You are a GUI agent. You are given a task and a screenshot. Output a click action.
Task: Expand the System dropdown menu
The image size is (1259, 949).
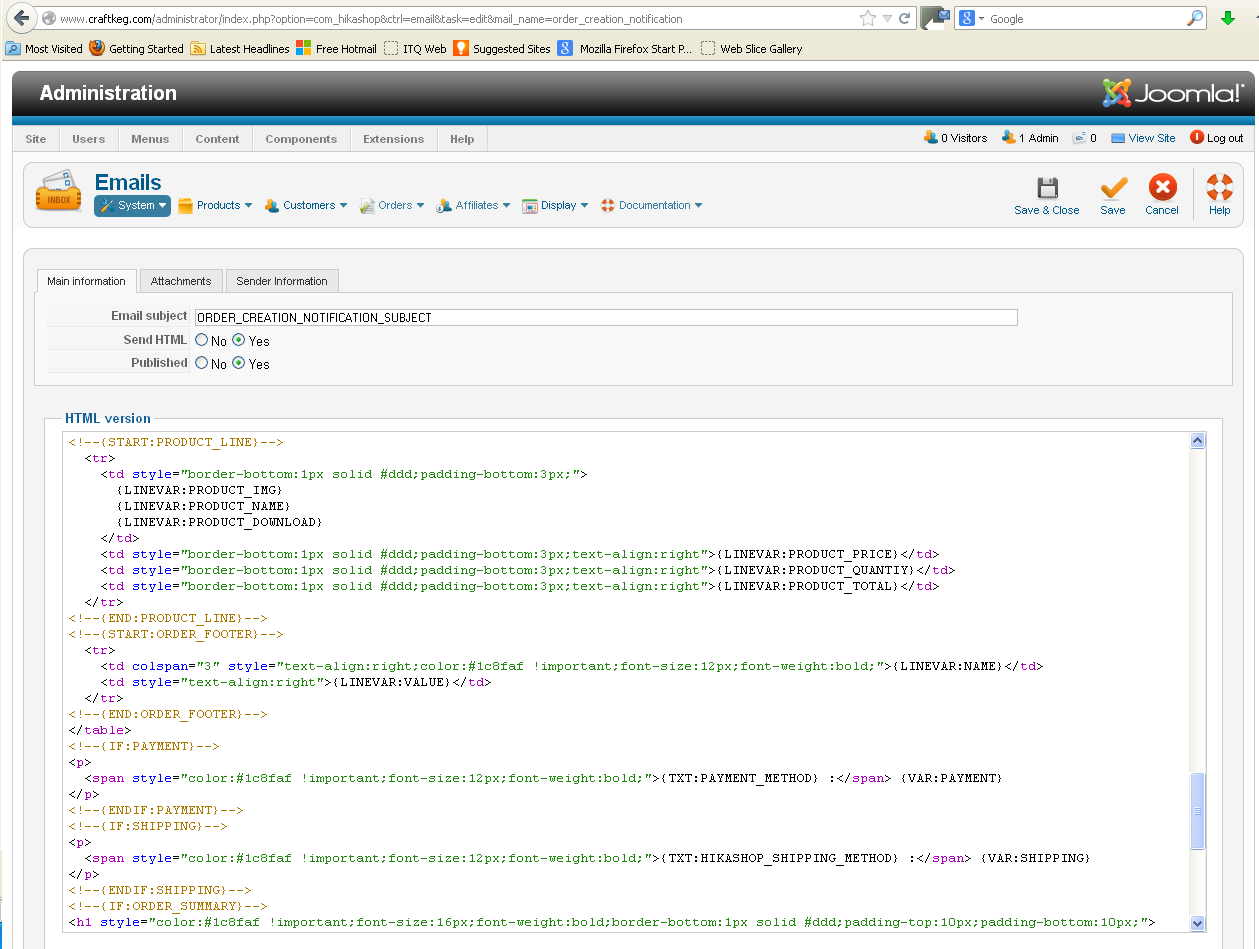[133, 205]
